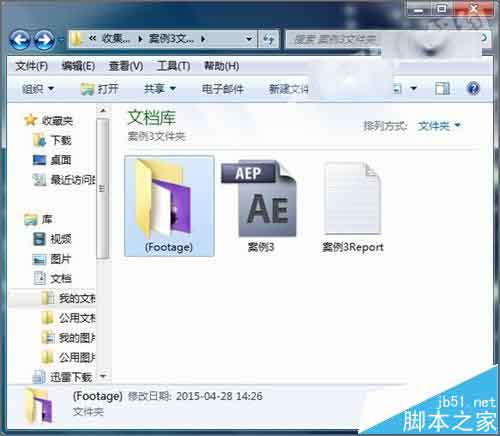Select the 案例3 AEP project file icon
Viewport: 500px width, 436px height.
(259, 199)
